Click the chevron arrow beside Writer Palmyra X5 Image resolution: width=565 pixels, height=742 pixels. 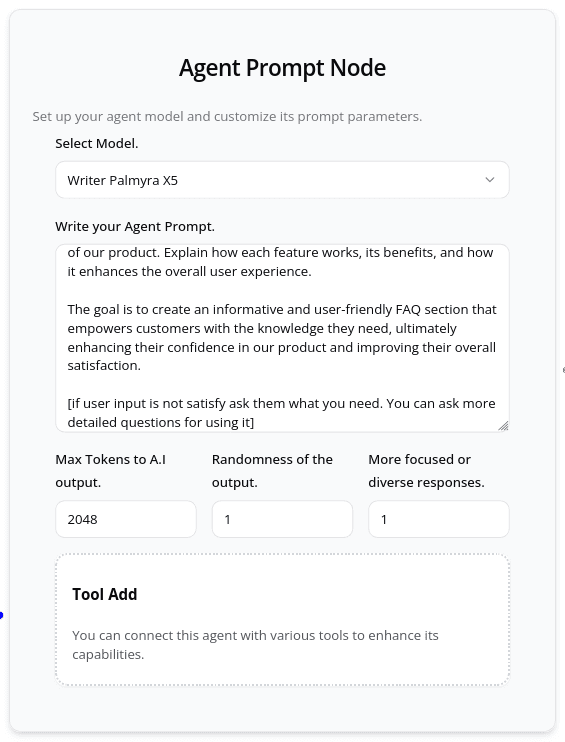click(490, 180)
